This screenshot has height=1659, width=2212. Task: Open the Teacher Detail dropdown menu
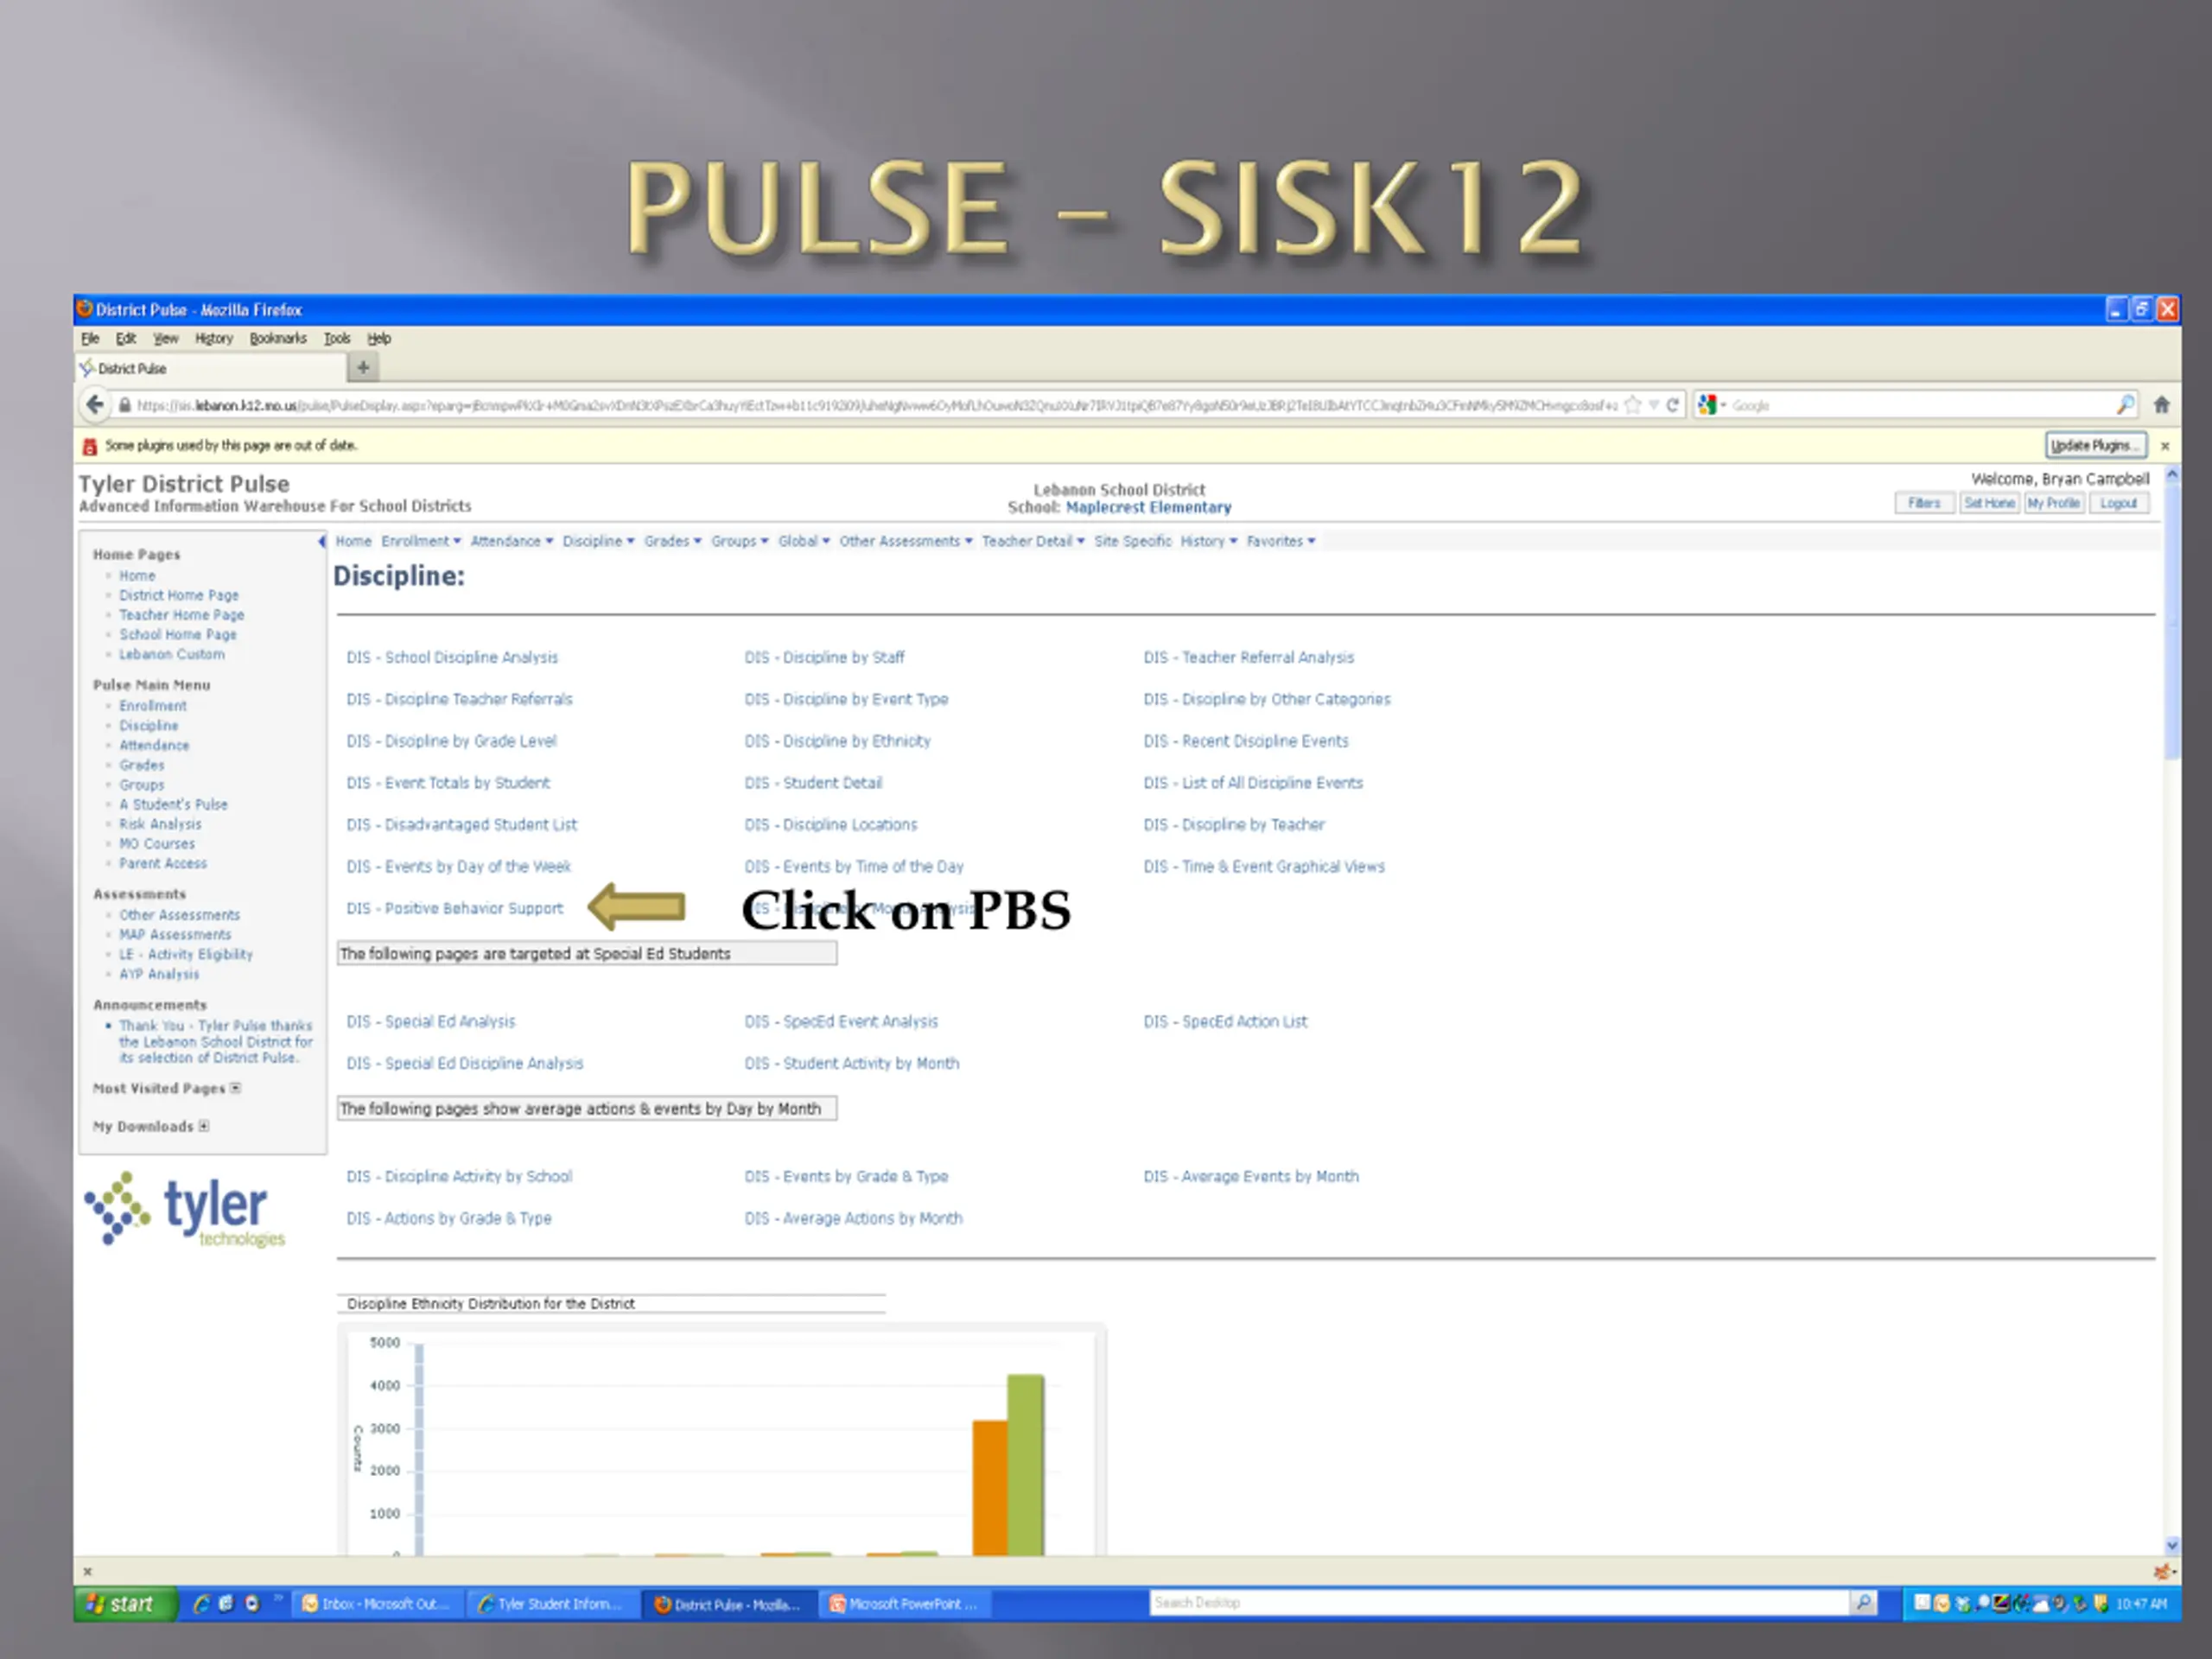point(1032,541)
